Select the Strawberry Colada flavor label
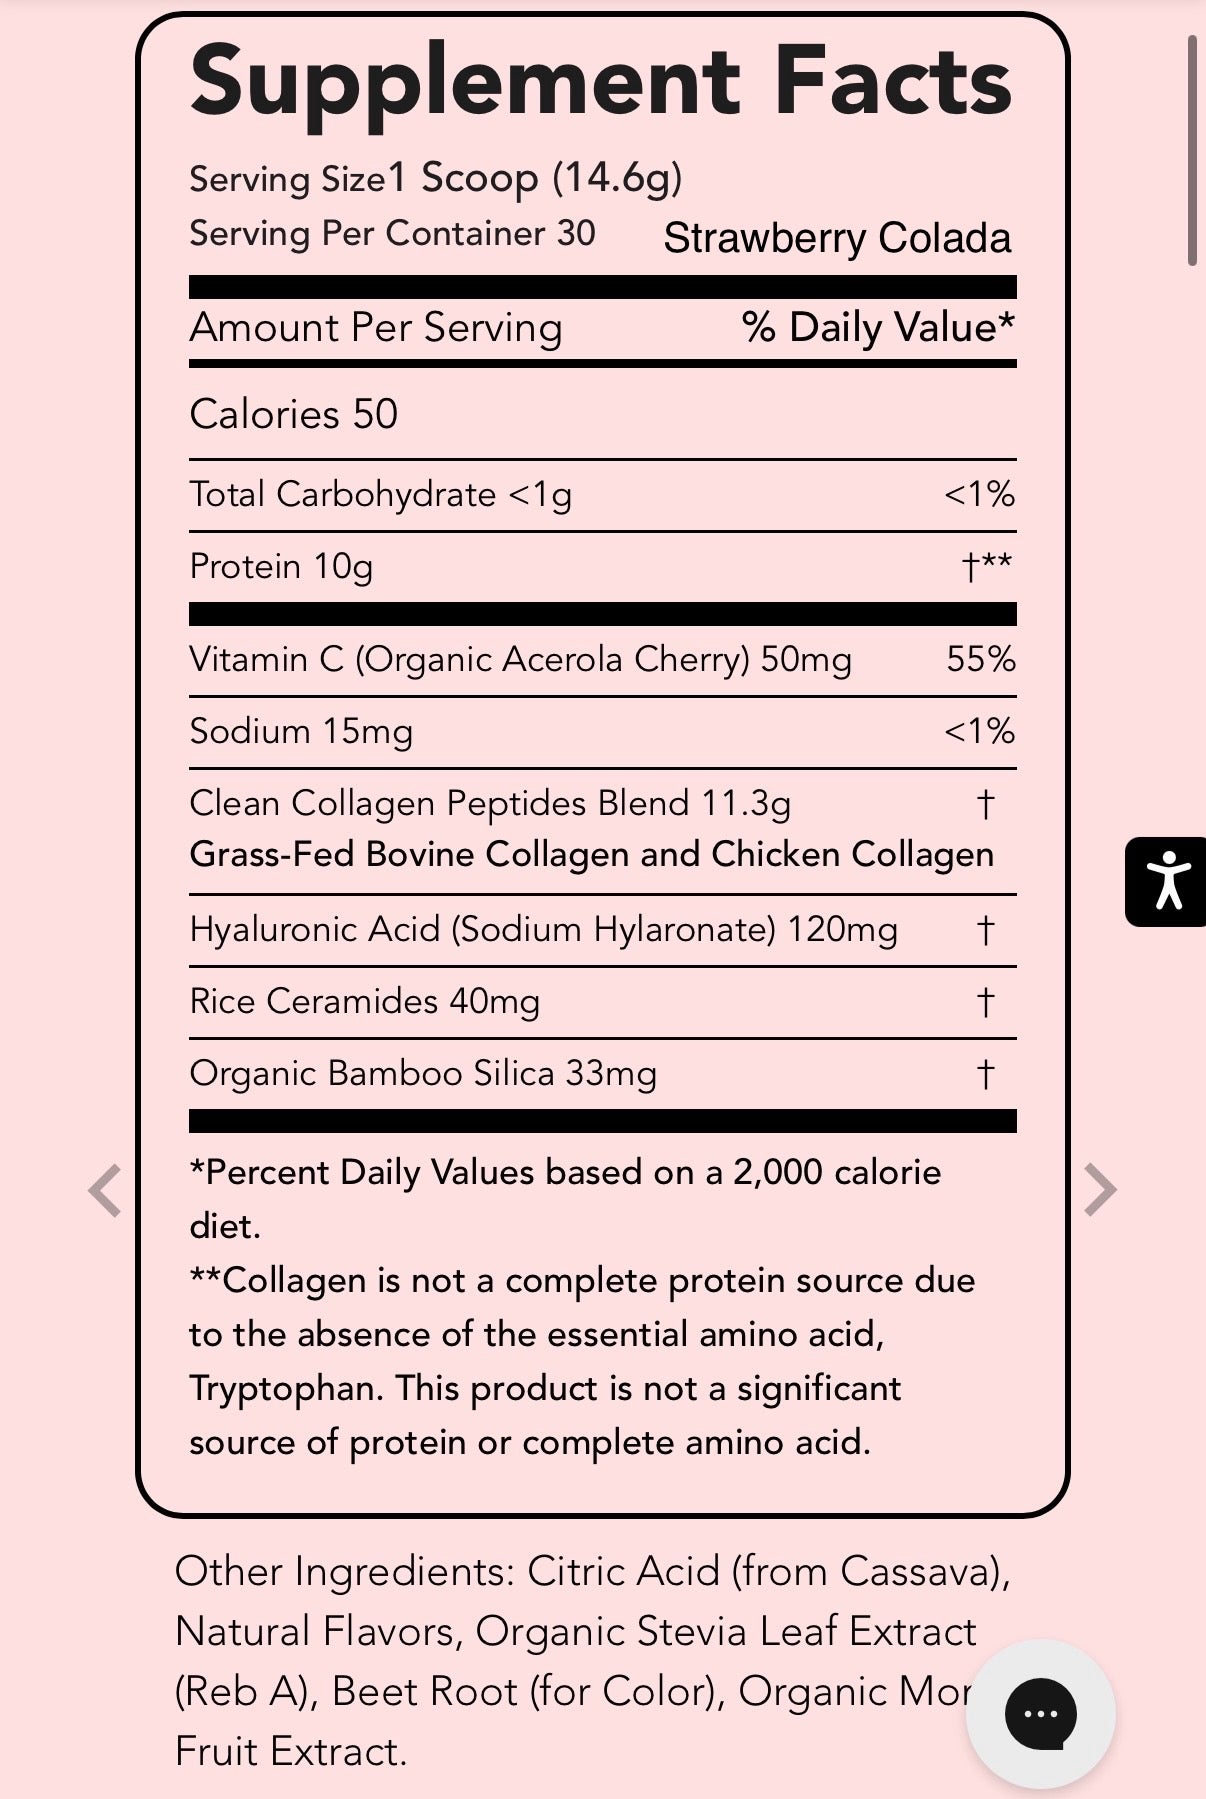This screenshot has height=1799, width=1206. [837, 238]
